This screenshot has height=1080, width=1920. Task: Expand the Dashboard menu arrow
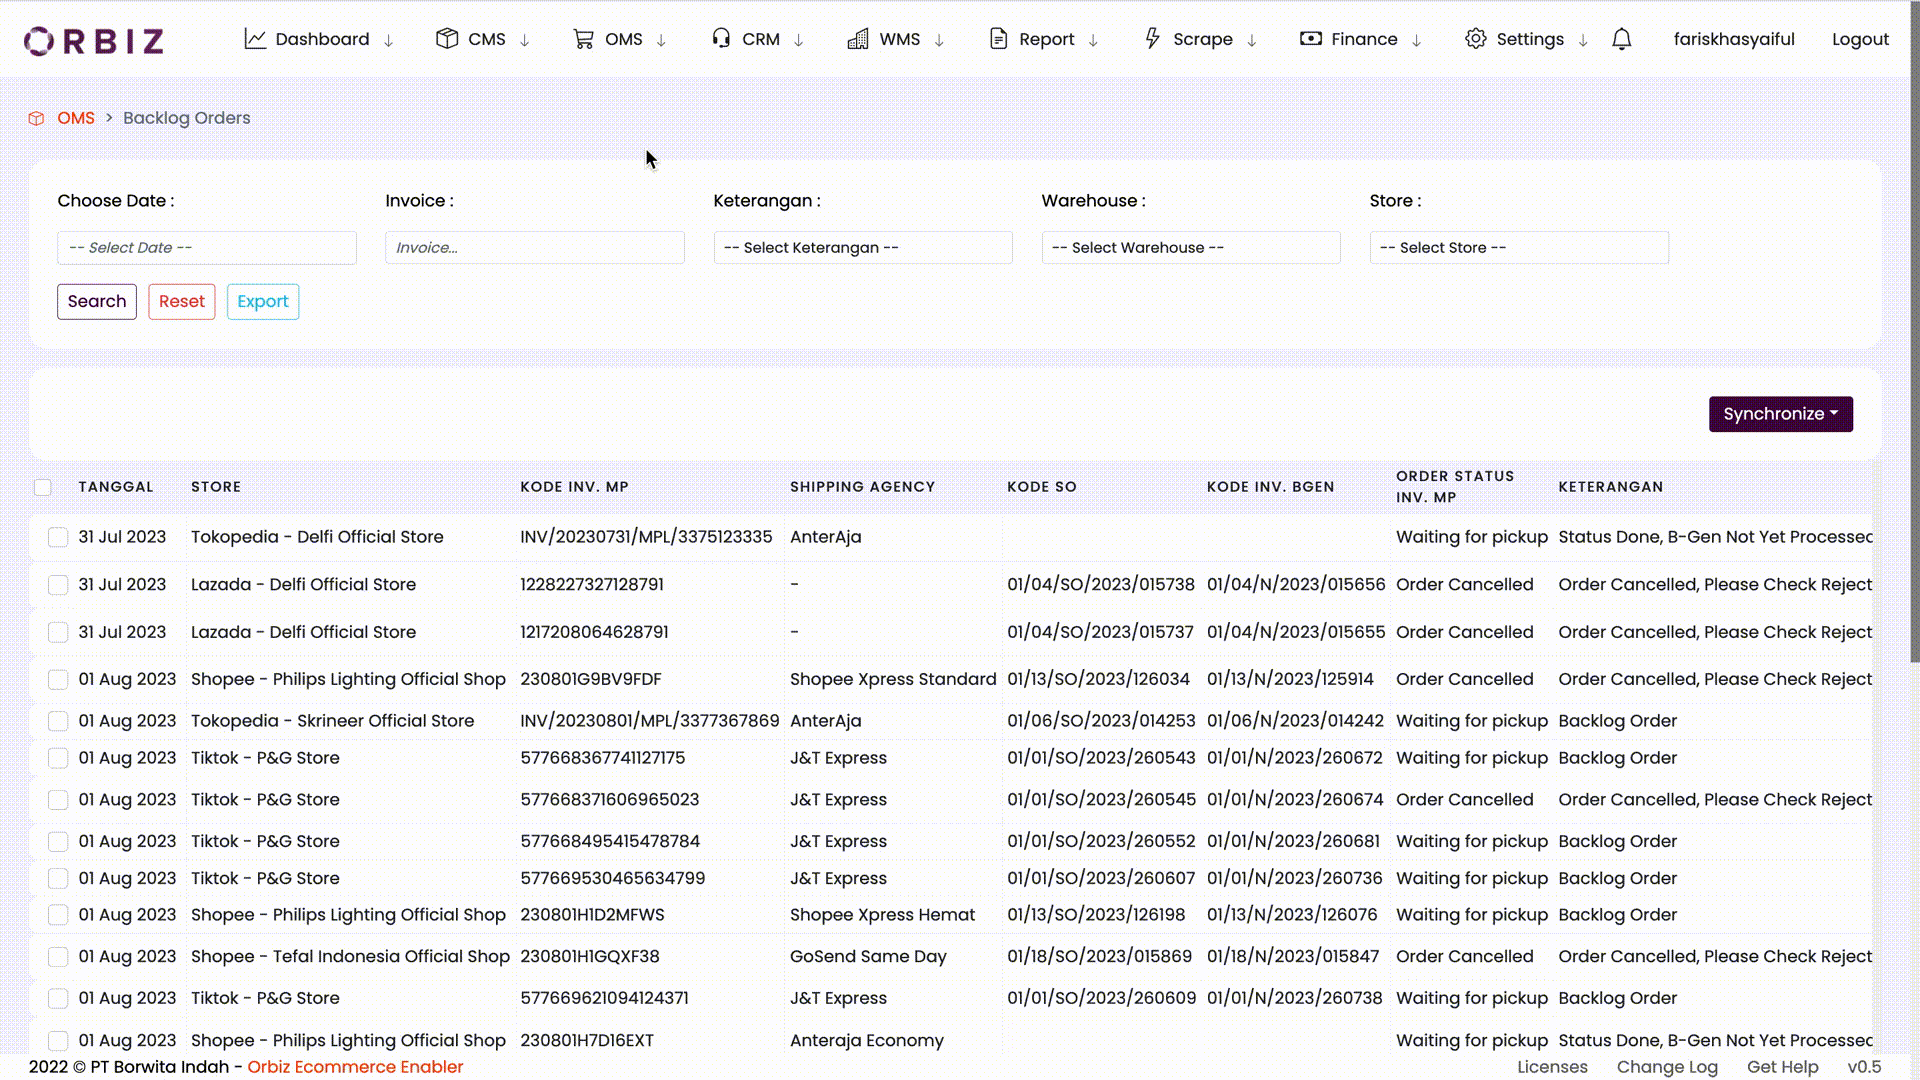coord(389,40)
